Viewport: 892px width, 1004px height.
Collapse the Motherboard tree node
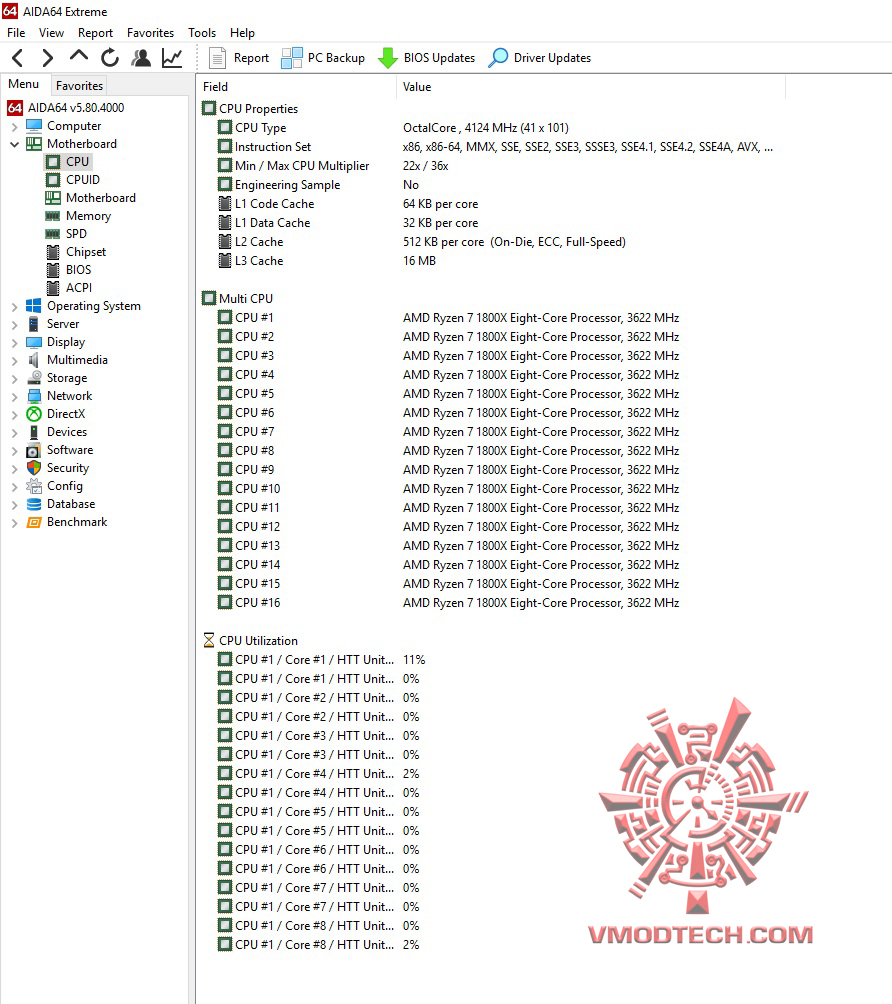[14, 144]
